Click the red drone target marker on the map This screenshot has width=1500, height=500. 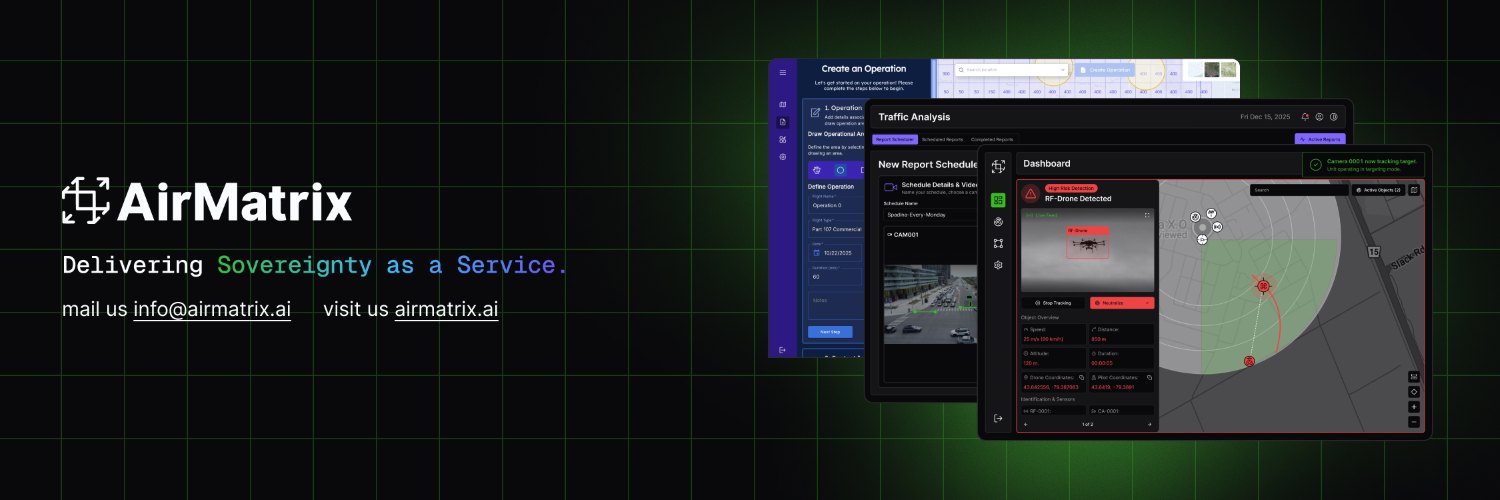coord(1263,286)
